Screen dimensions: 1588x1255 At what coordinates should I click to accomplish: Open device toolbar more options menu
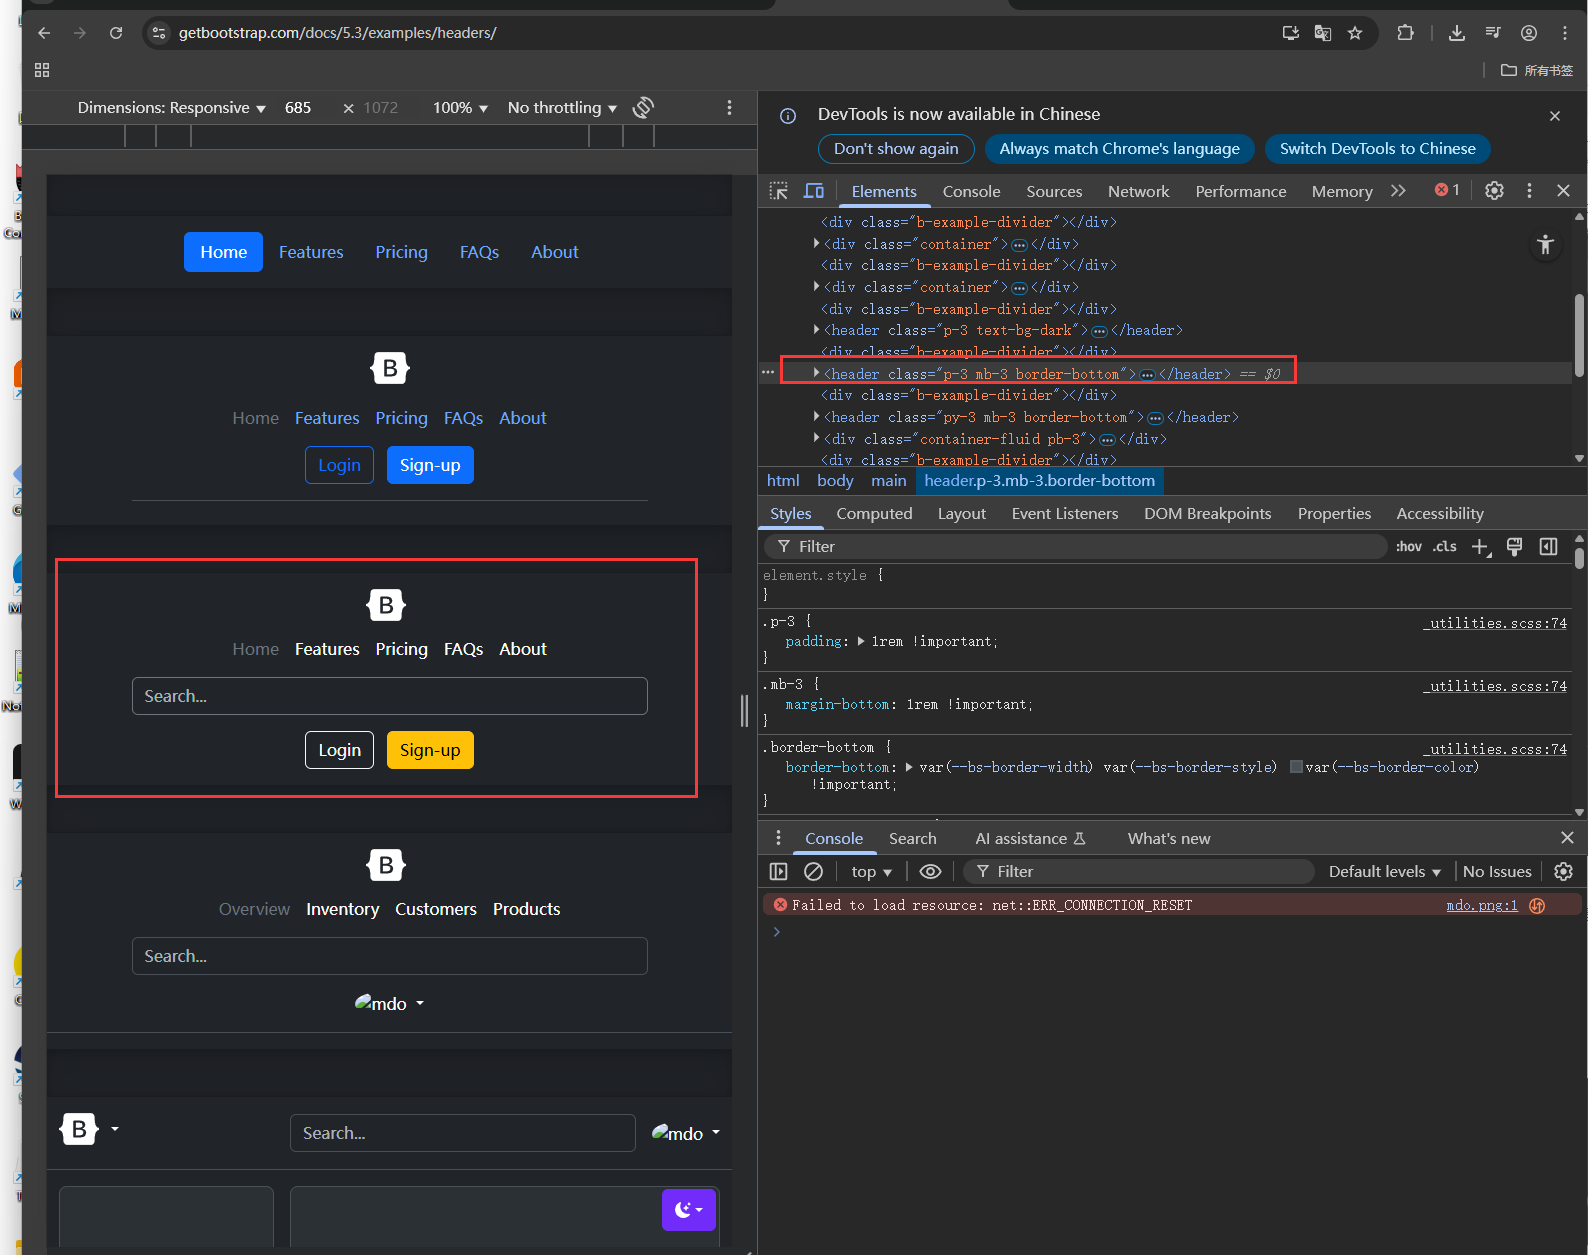tap(729, 107)
